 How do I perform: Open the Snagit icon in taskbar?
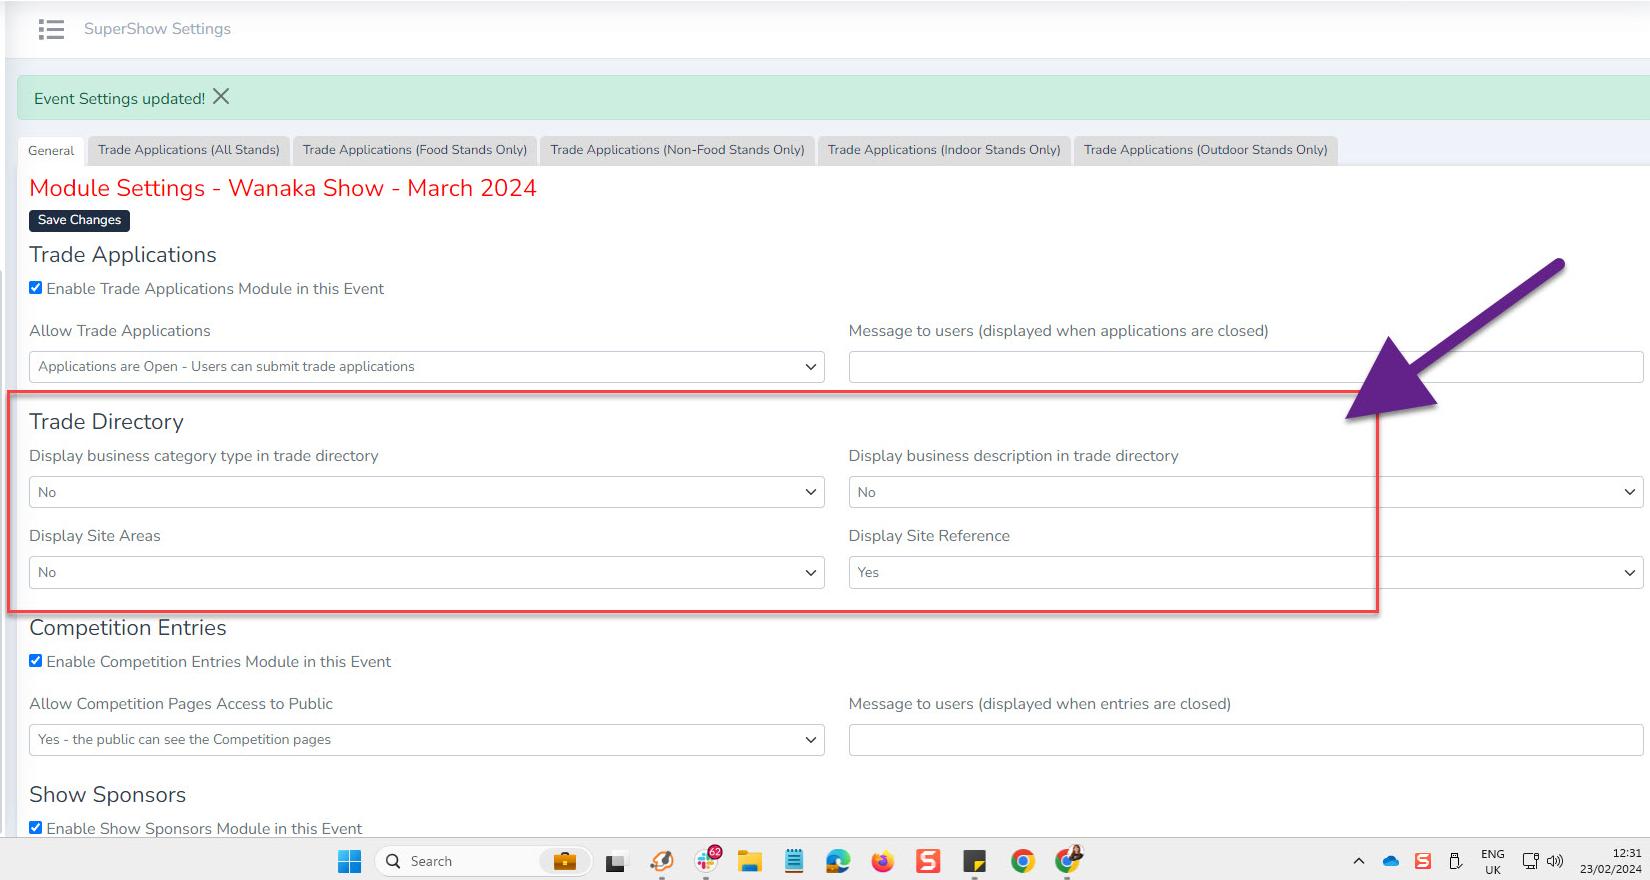click(x=928, y=861)
